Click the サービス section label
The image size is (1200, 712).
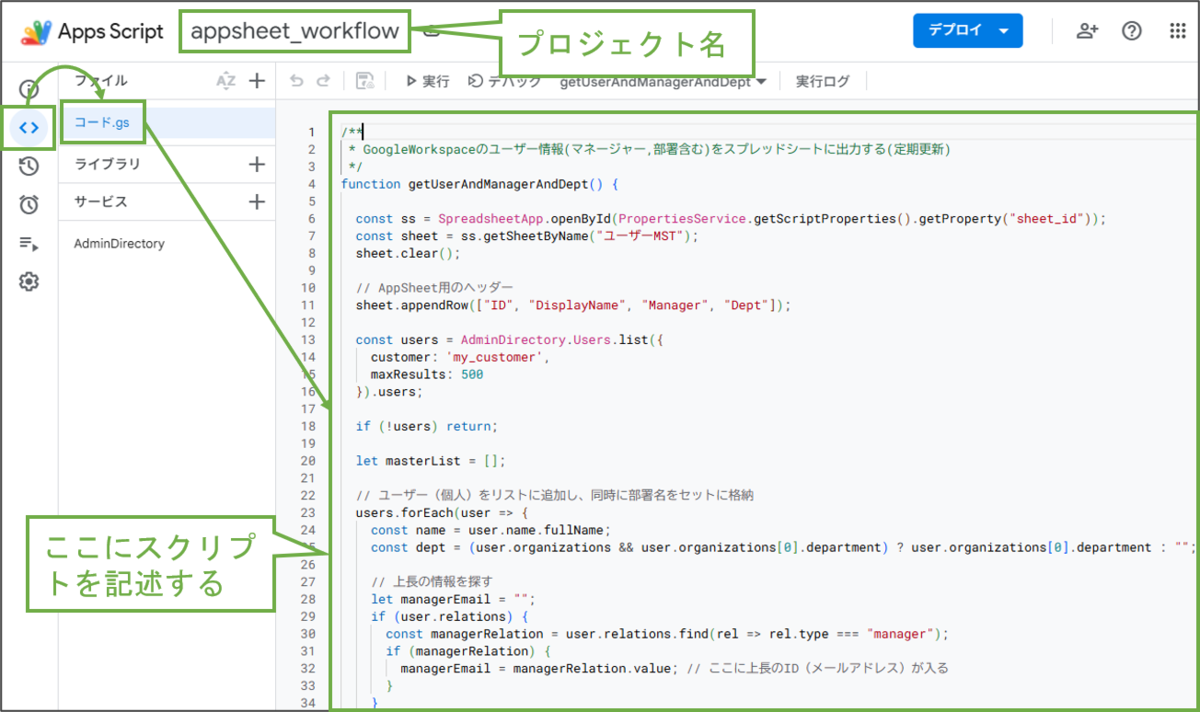coord(101,202)
